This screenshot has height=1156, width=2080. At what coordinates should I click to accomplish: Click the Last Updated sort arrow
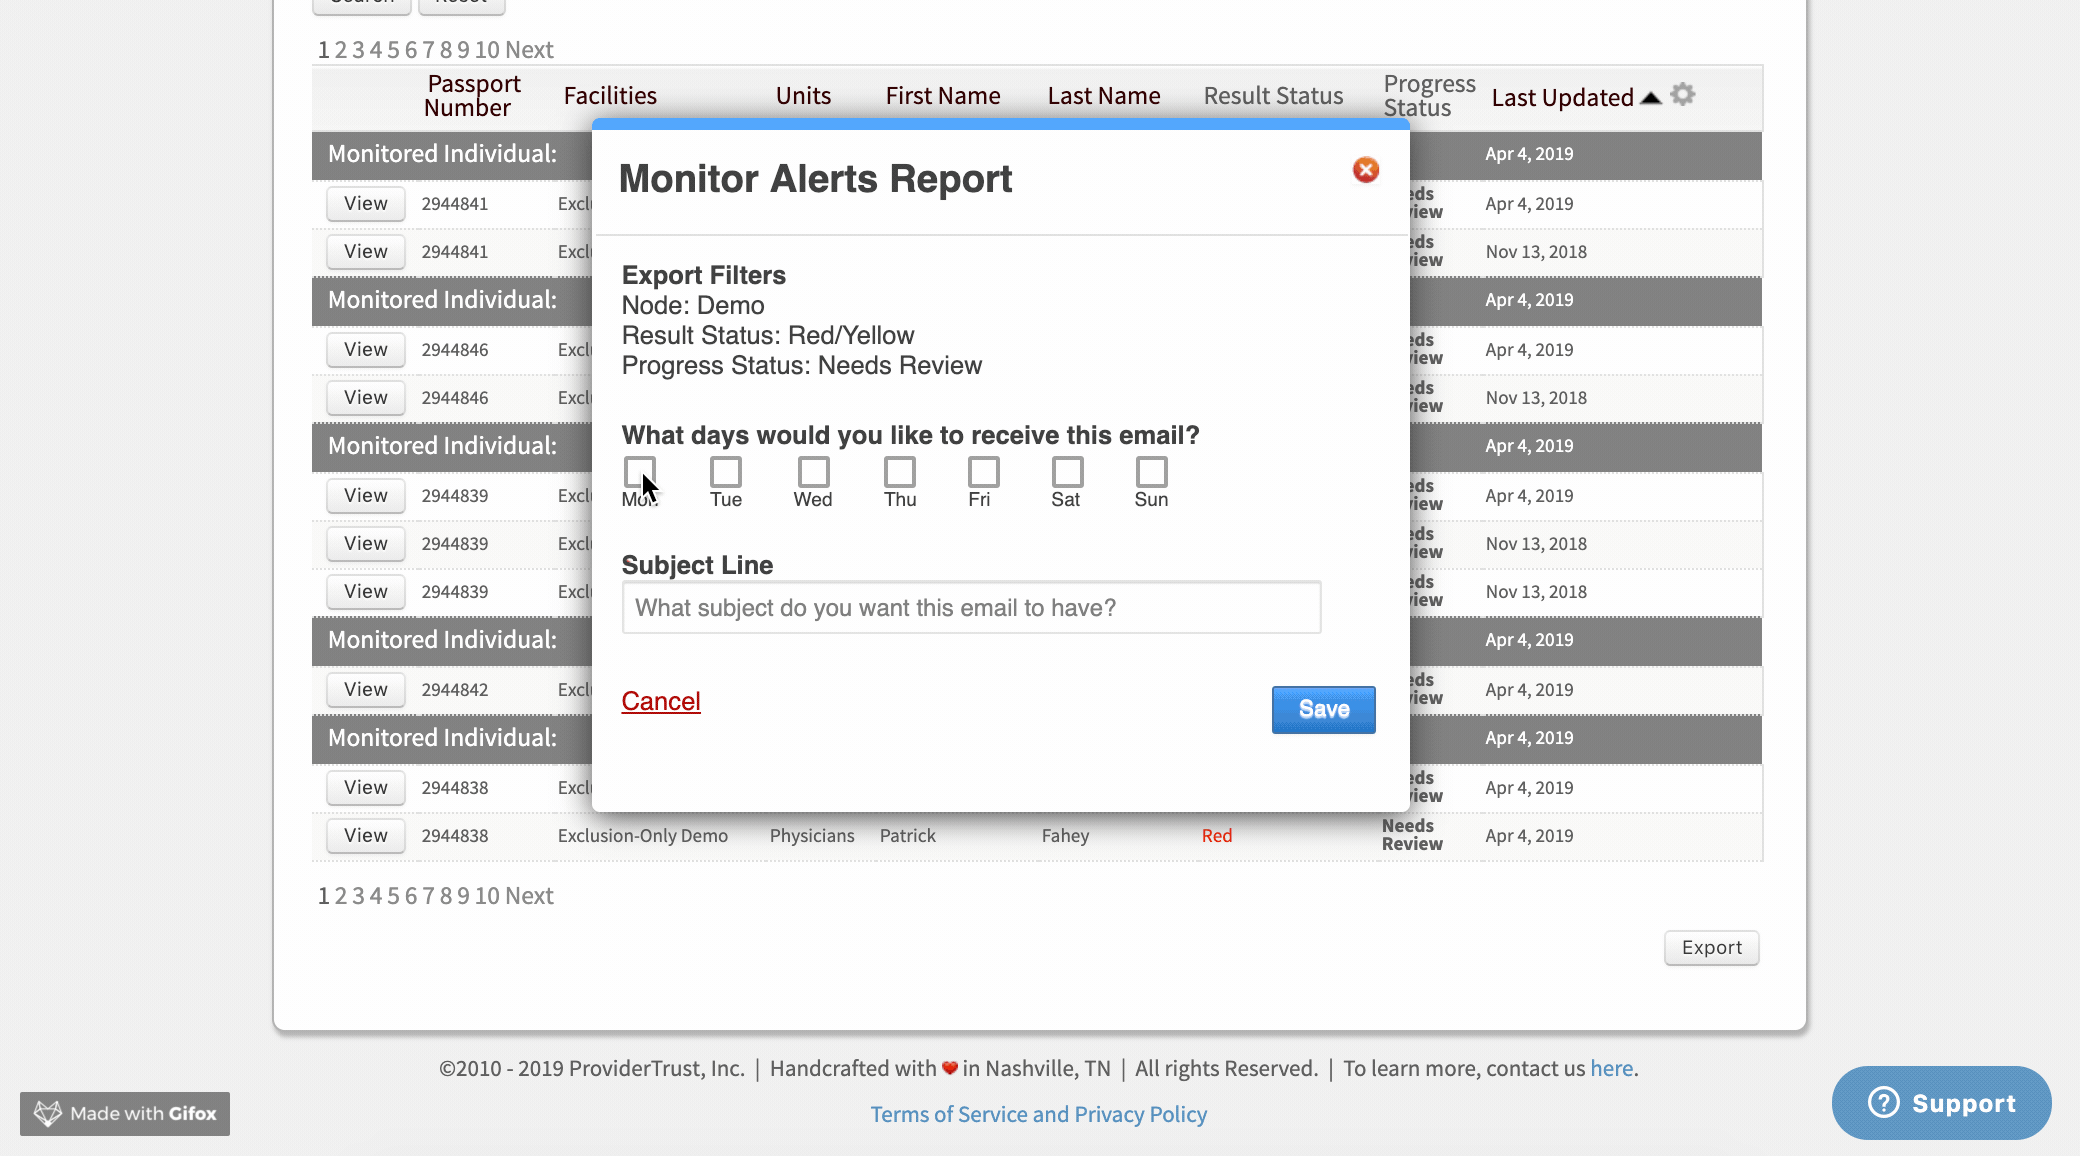(1651, 97)
